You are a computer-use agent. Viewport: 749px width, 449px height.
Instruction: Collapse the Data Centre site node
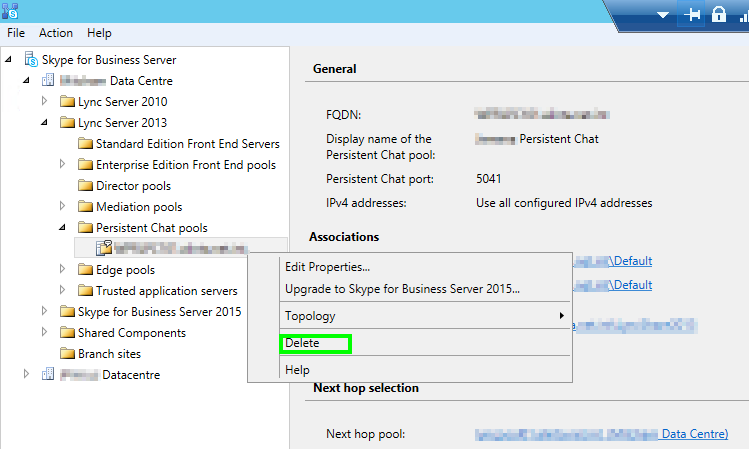(x=26, y=80)
